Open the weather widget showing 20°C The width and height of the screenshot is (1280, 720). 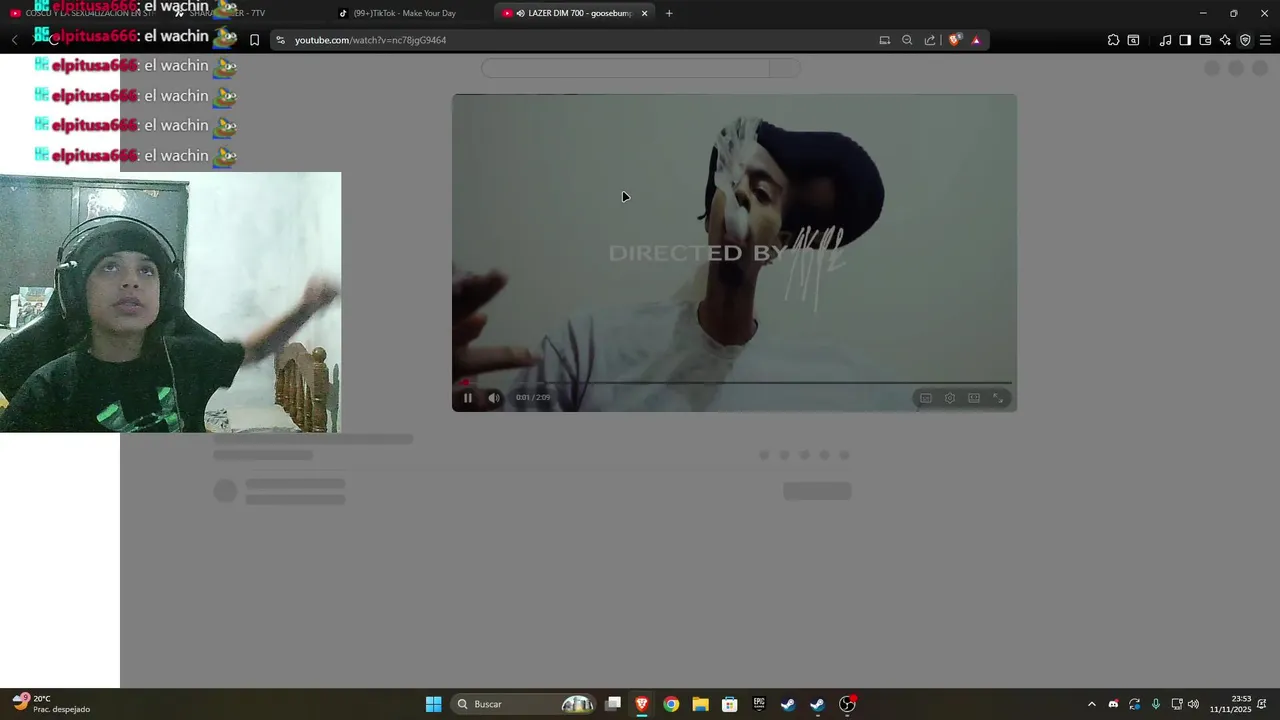tap(52, 704)
